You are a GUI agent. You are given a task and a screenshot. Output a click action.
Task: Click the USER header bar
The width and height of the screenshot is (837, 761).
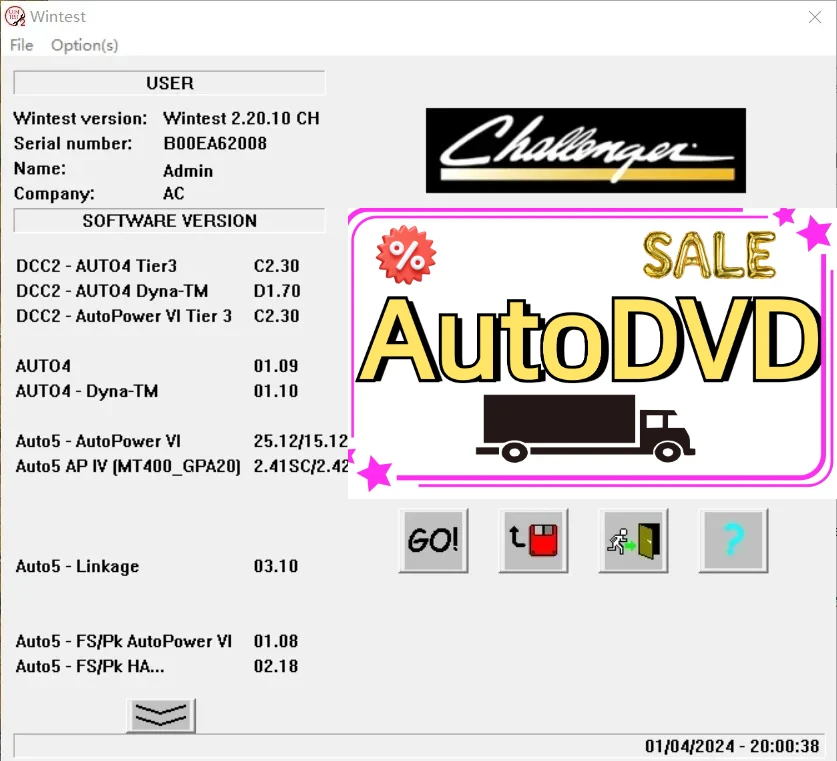pos(169,83)
